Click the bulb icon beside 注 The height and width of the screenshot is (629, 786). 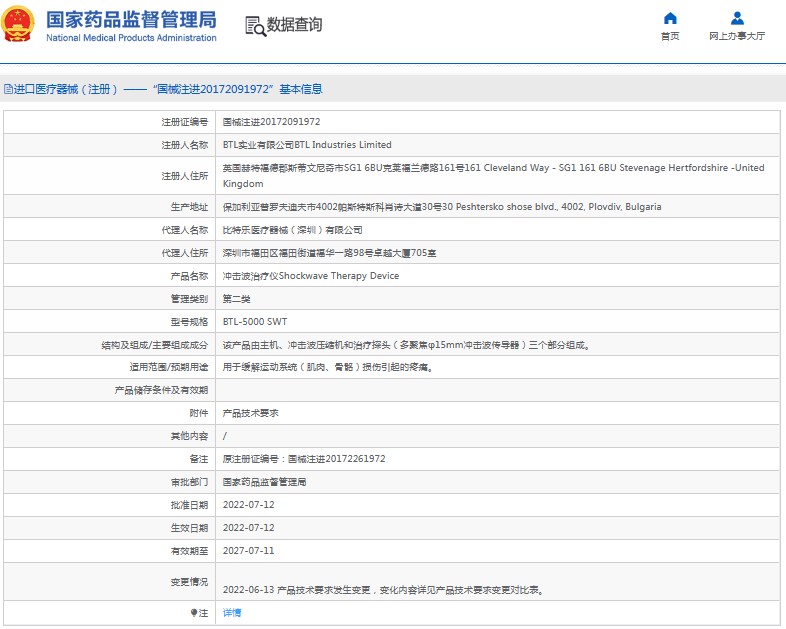(x=193, y=612)
